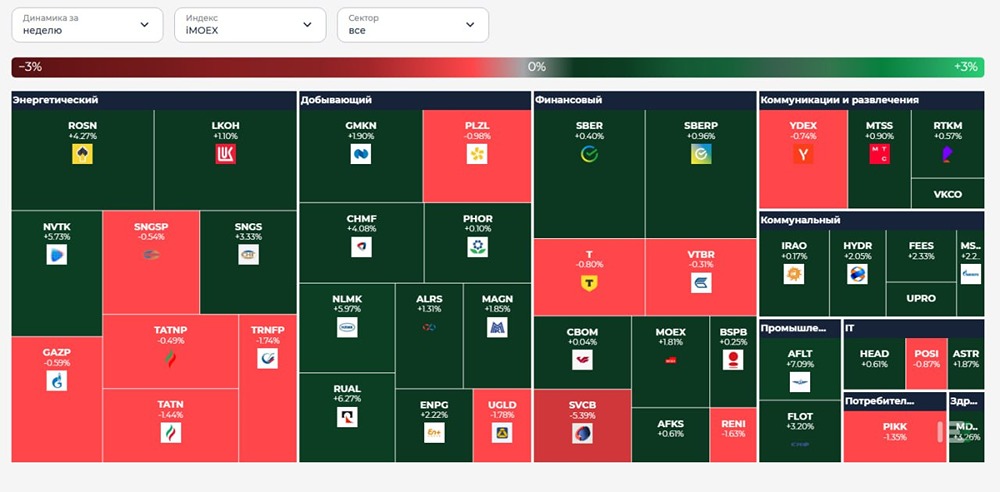Select the Энергетический sector header
The height and width of the screenshot is (492, 1000).
pos(154,100)
